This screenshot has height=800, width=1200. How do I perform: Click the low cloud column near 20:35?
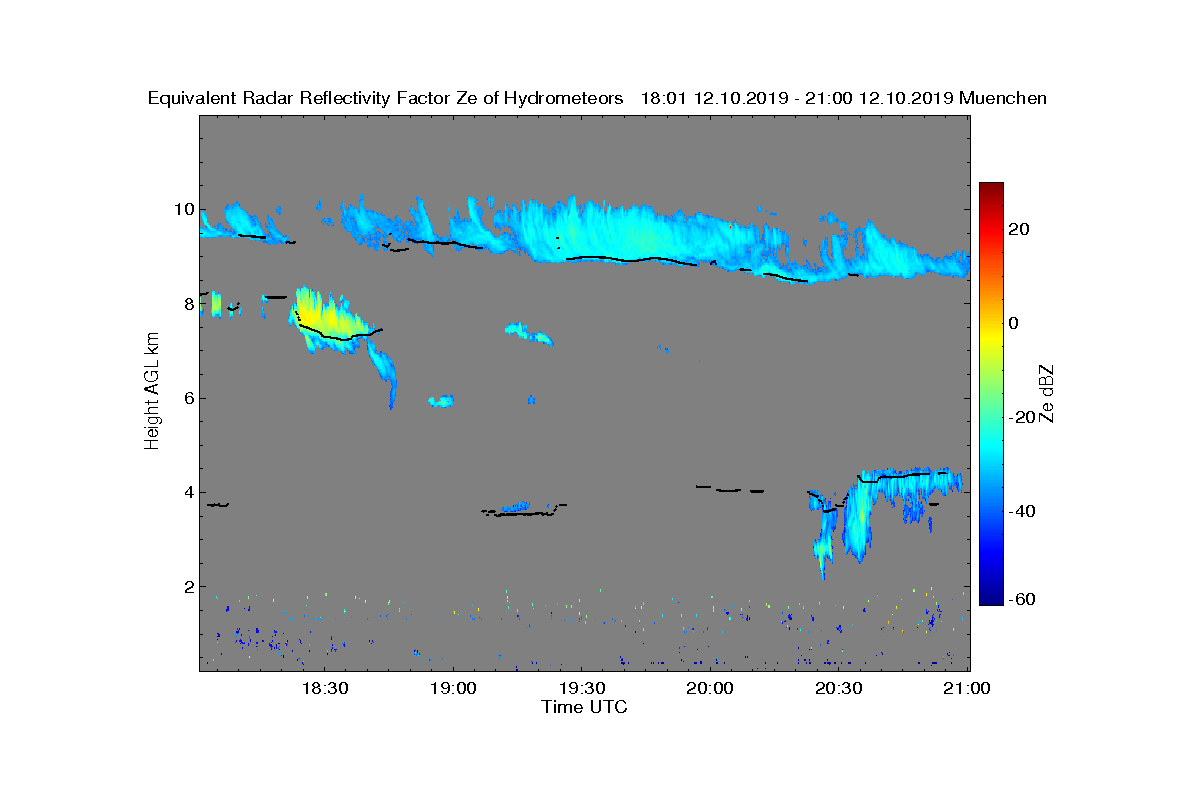click(859, 520)
